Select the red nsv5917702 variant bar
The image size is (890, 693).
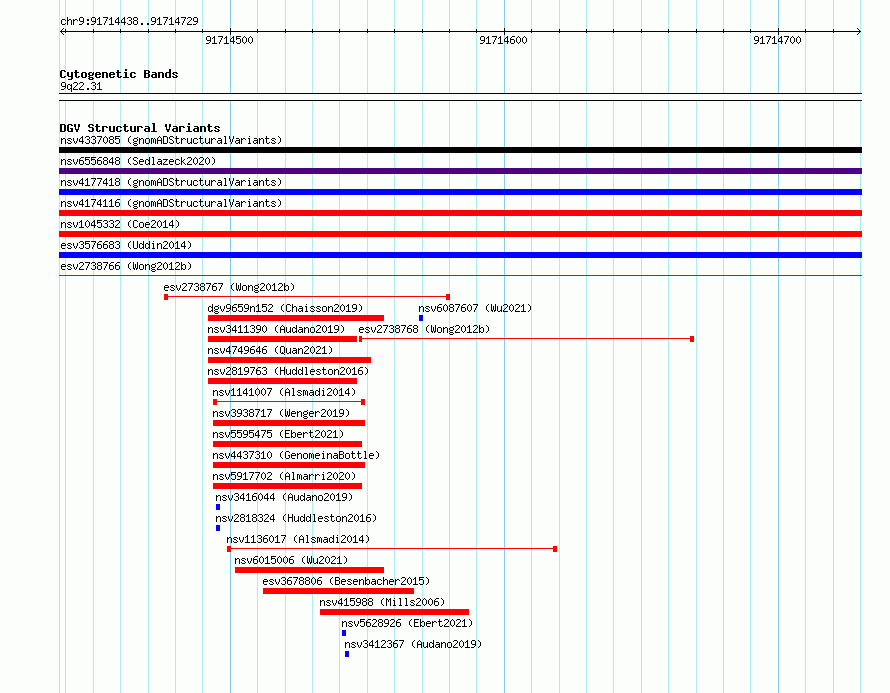(287, 486)
